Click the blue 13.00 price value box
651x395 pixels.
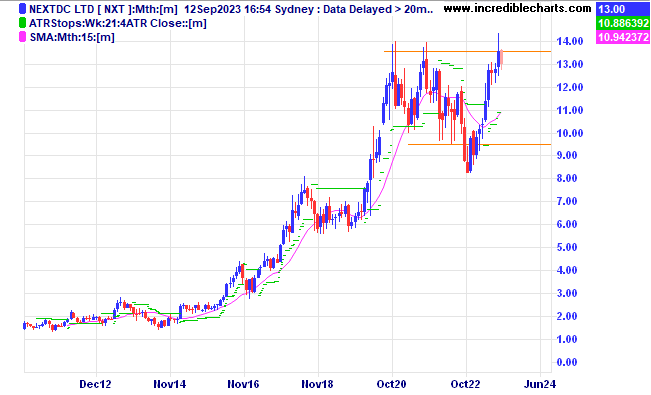[x=623, y=9]
